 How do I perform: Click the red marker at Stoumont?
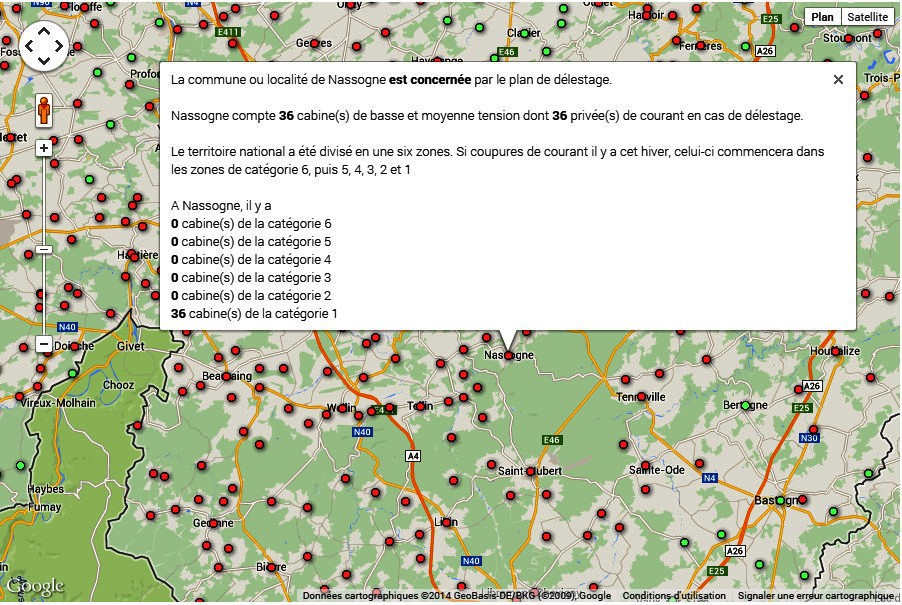pos(849,39)
